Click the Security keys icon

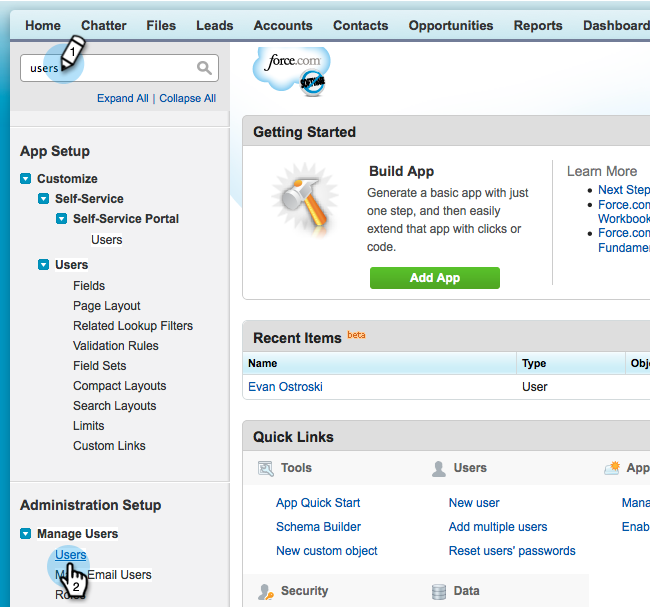point(266,592)
